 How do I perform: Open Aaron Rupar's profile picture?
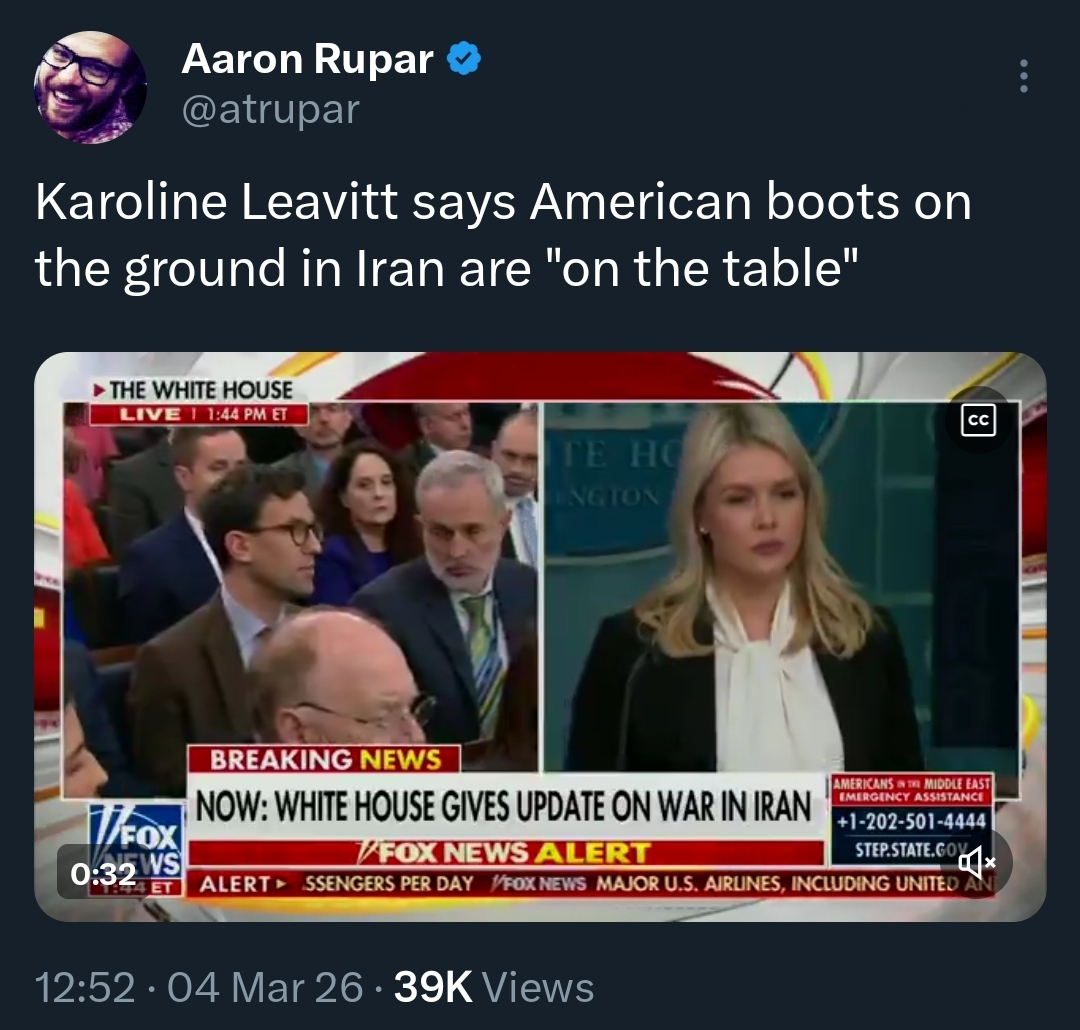90,87
